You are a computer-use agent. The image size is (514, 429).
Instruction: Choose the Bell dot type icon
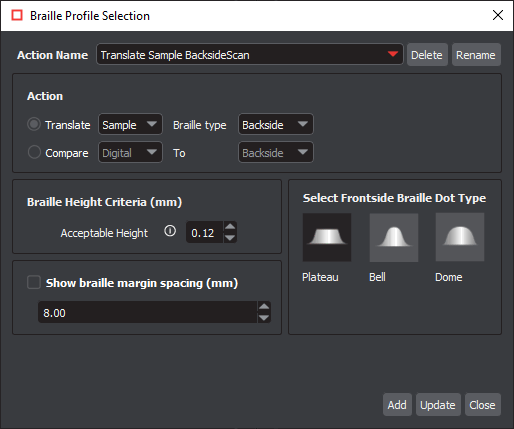(394, 237)
